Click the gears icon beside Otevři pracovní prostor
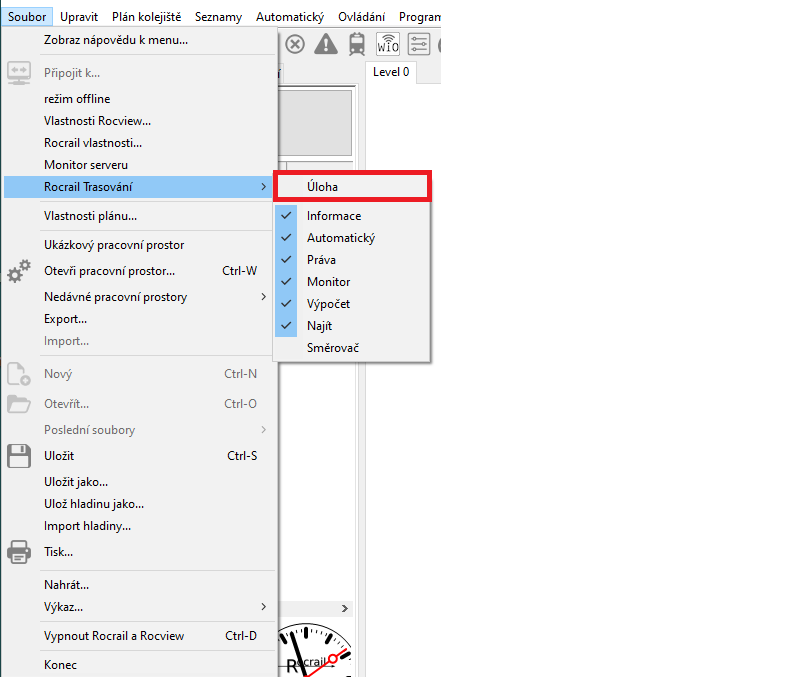This screenshot has width=785, height=677. [x=19, y=271]
